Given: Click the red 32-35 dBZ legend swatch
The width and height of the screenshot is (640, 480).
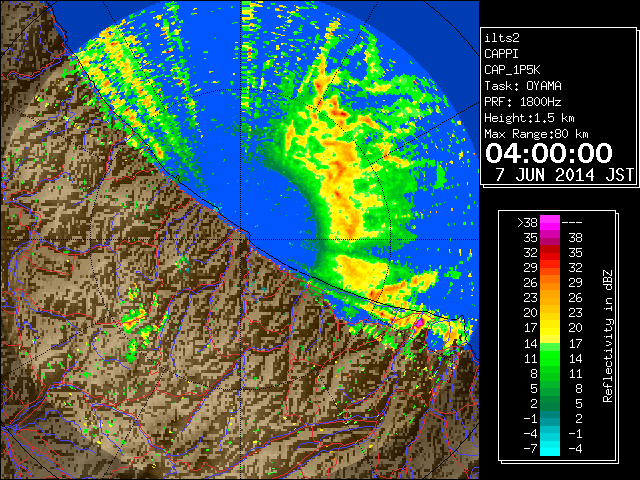Looking at the screenshot, I should pos(550,253).
